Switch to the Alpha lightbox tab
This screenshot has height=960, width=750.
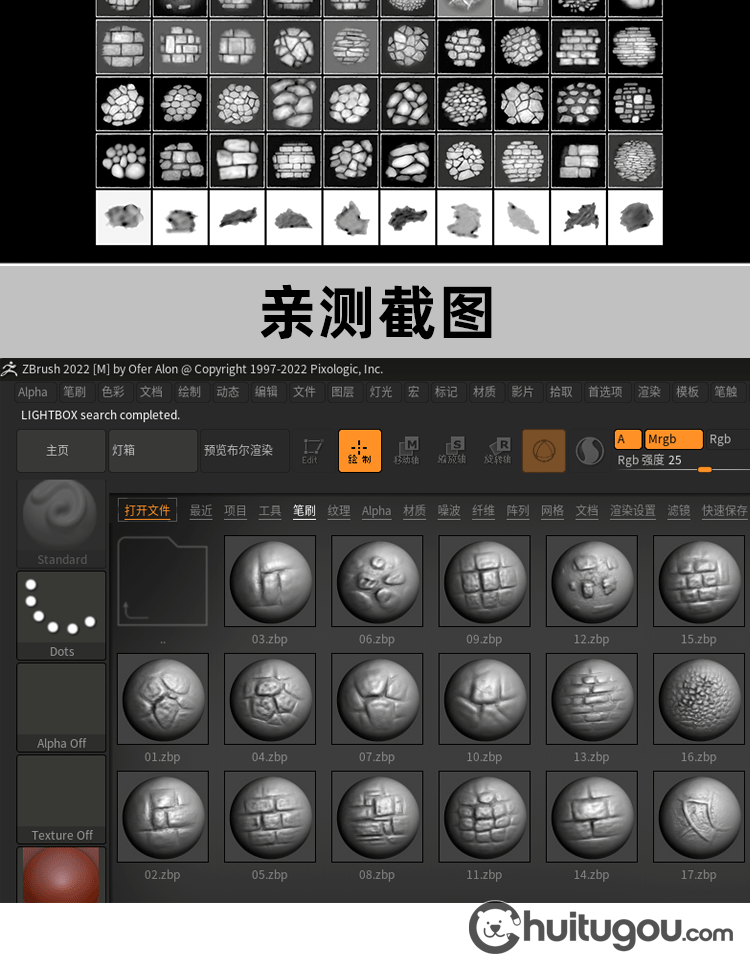coord(376,511)
